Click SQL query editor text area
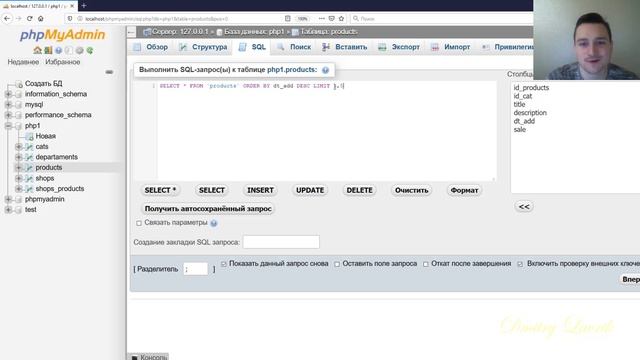The height and width of the screenshot is (360, 640). [327, 131]
